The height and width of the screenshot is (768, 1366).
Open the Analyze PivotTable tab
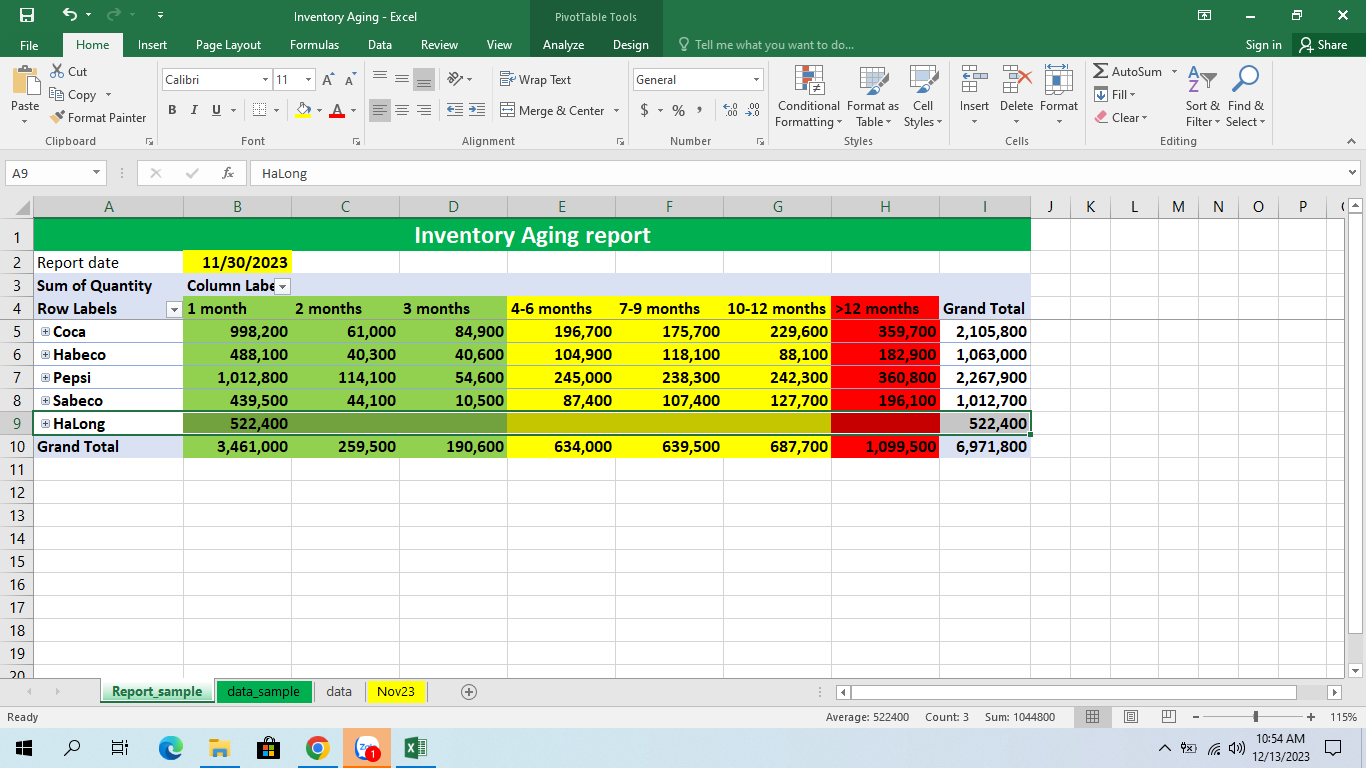(x=563, y=45)
